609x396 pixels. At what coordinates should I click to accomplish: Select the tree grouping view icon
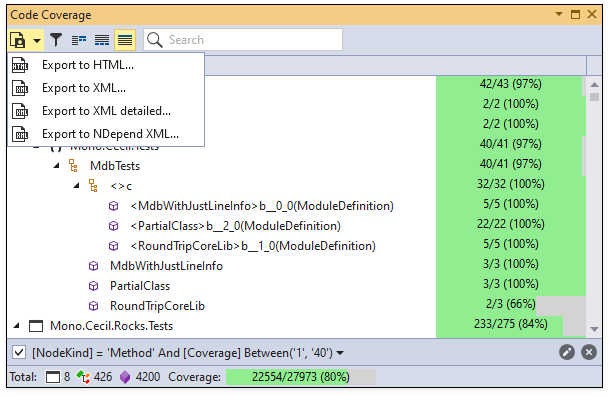[79, 40]
